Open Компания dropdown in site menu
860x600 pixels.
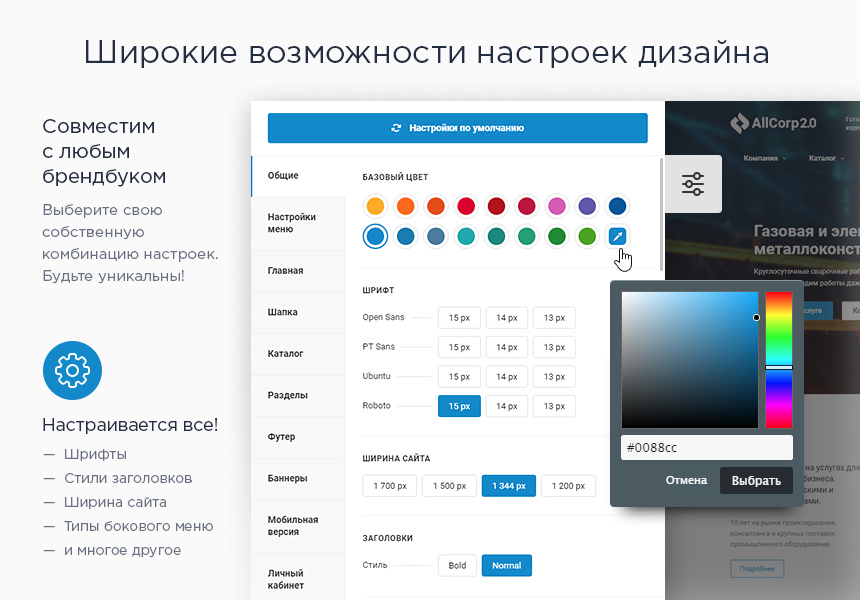coord(764,158)
